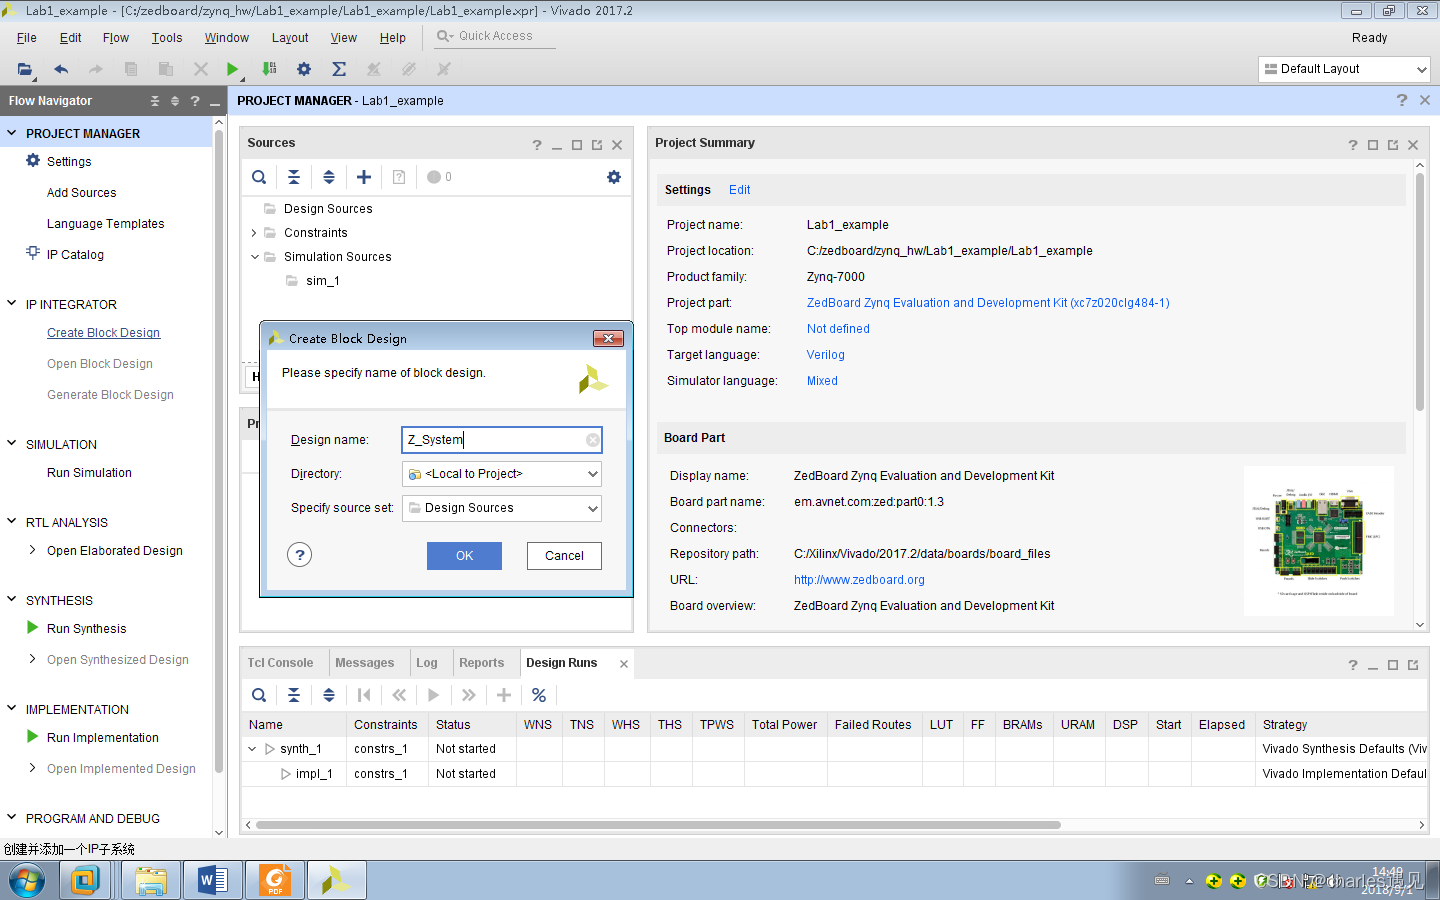
Task: Open Word icon in Windows taskbar
Action: point(213,880)
